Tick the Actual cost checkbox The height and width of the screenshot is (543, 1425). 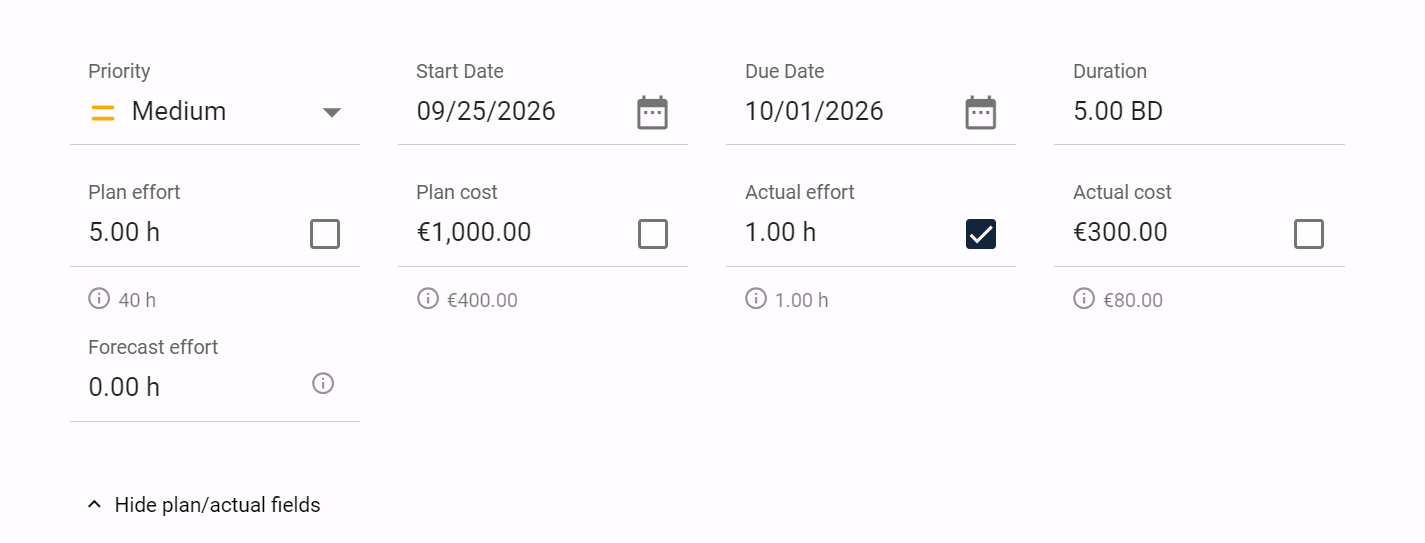(1309, 234)
